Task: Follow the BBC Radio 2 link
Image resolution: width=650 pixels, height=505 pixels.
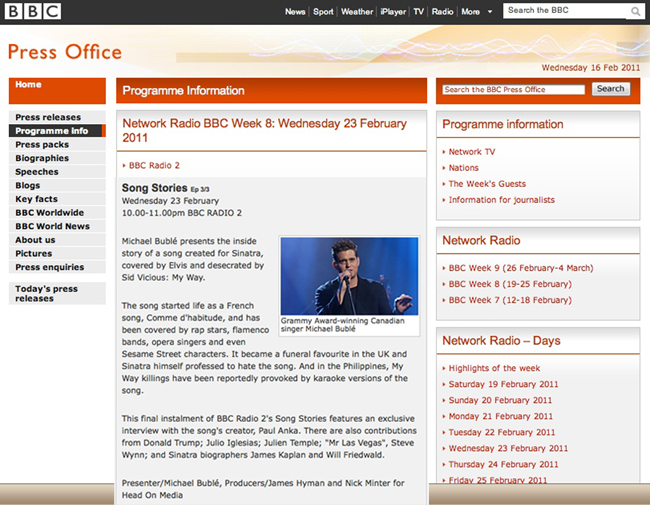Action: [154, 165]
